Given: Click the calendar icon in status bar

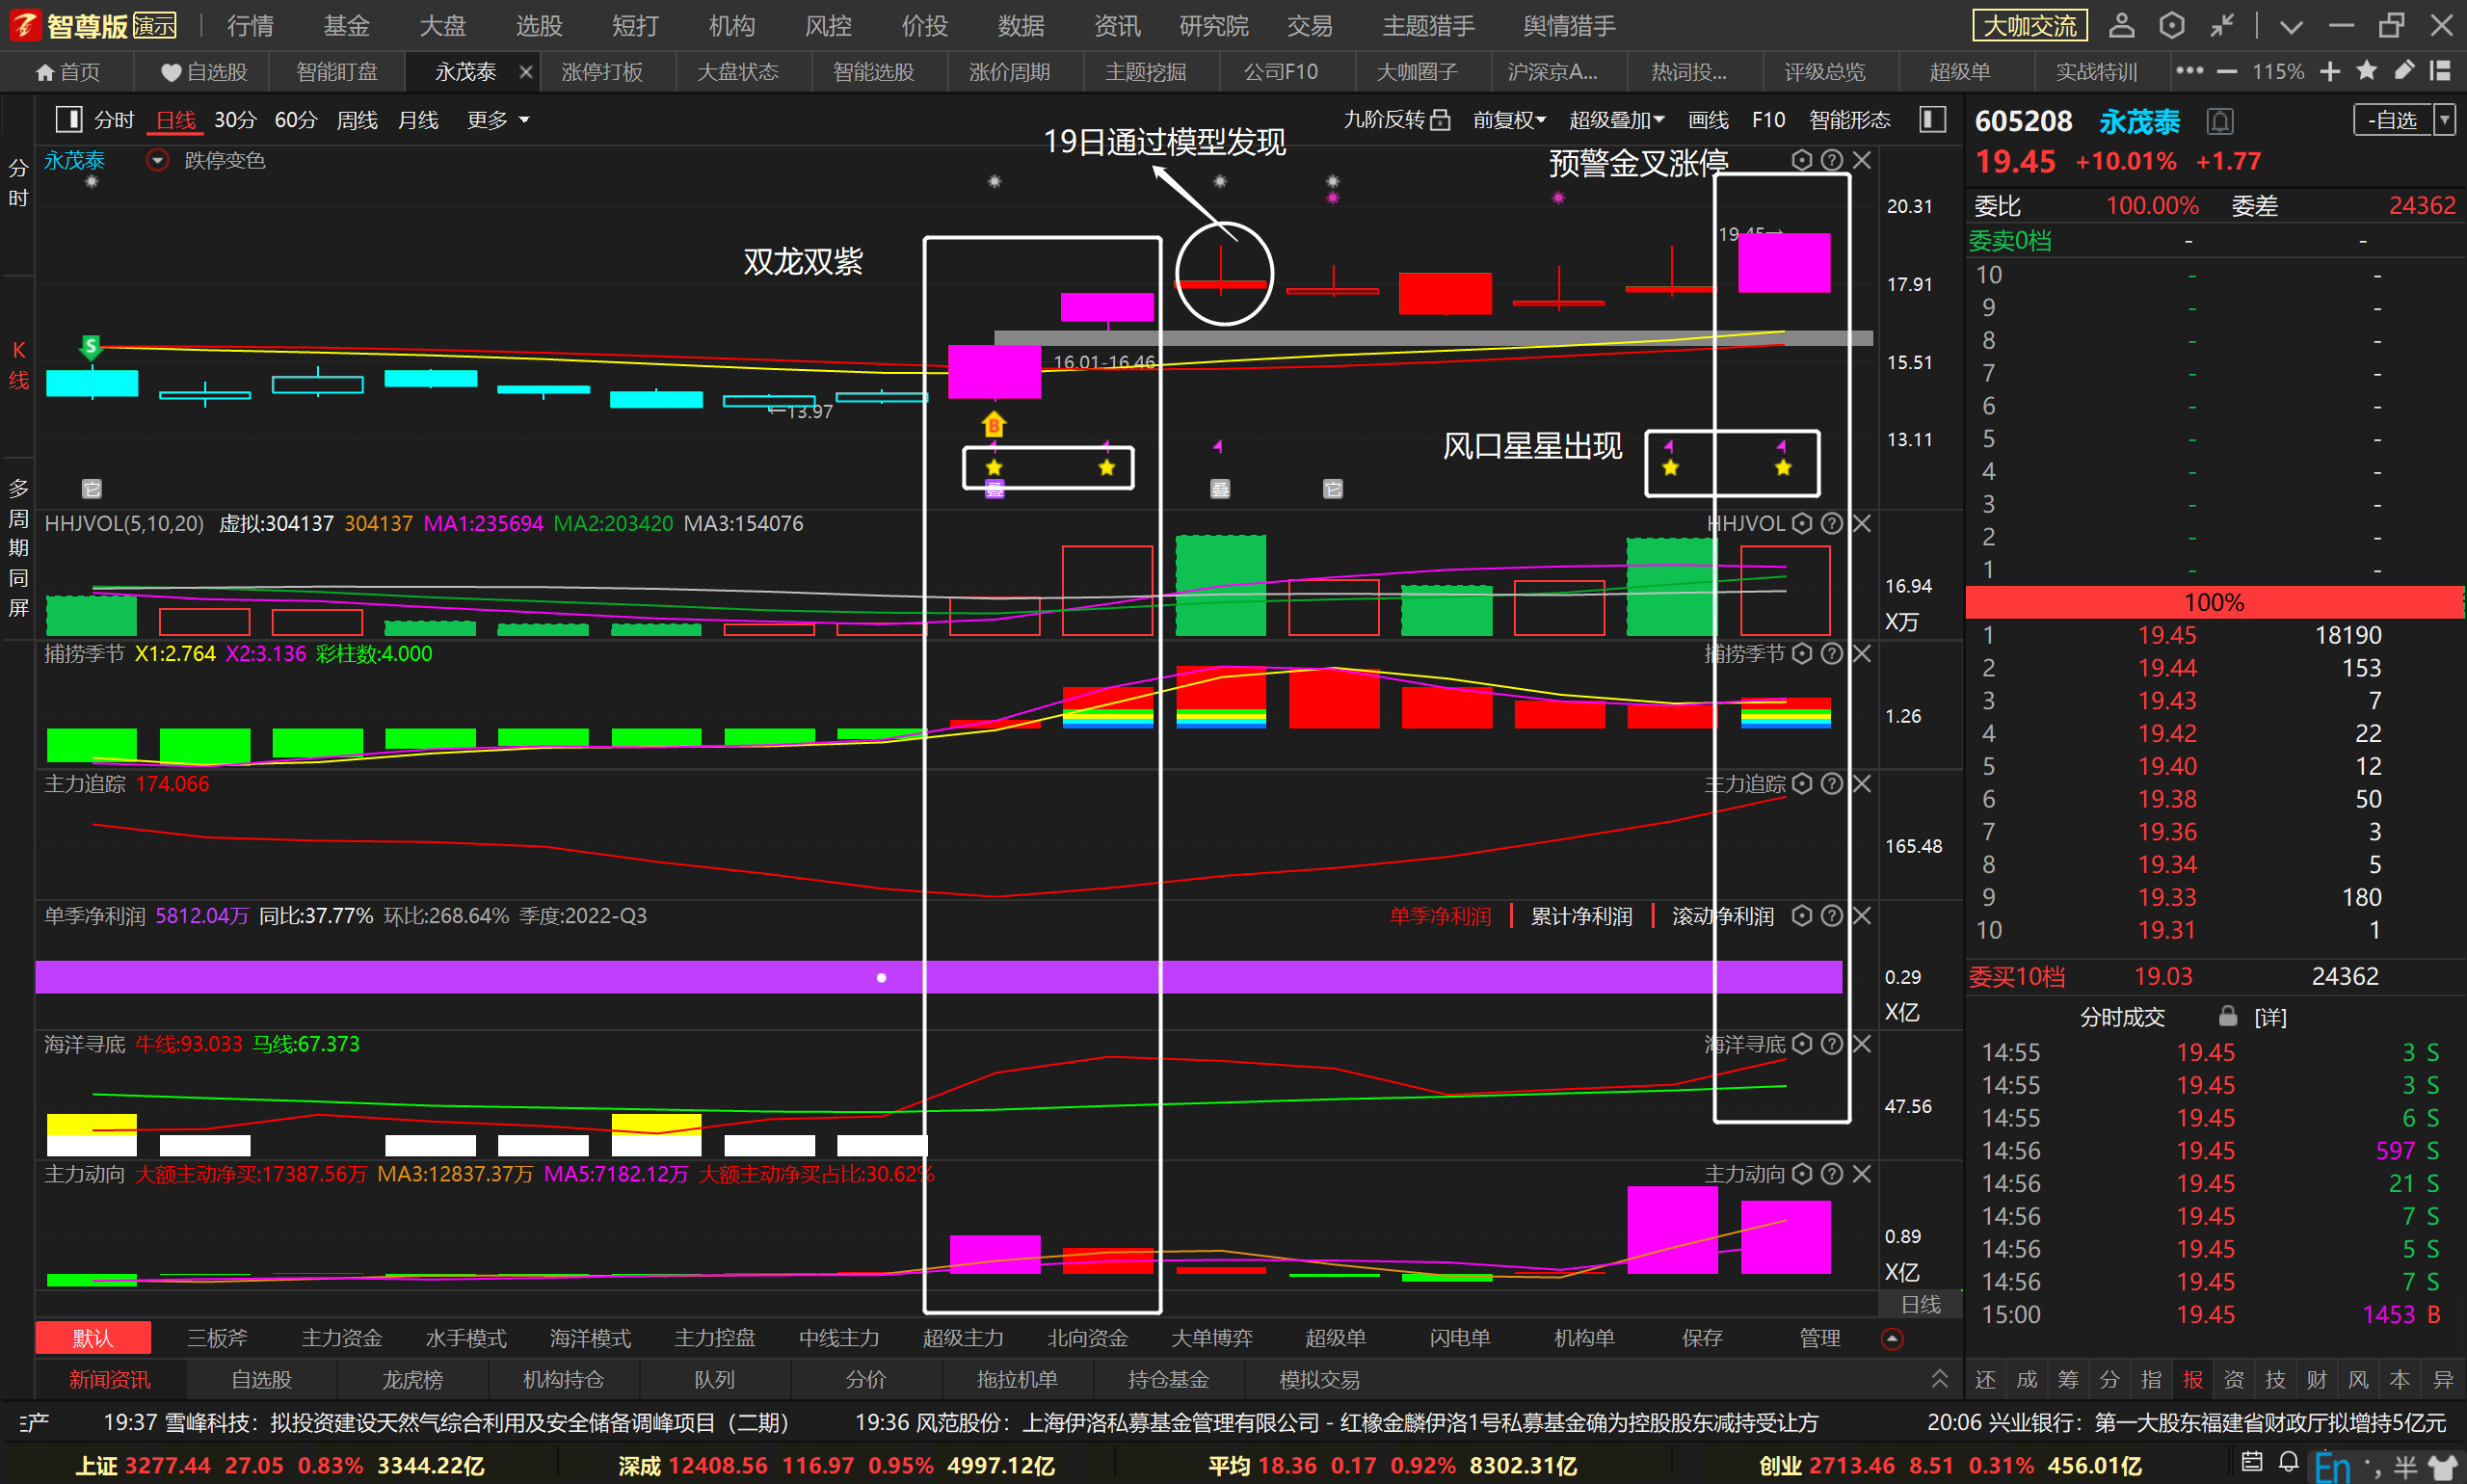Looking at the screenshot, I should pos(2252,1462).
